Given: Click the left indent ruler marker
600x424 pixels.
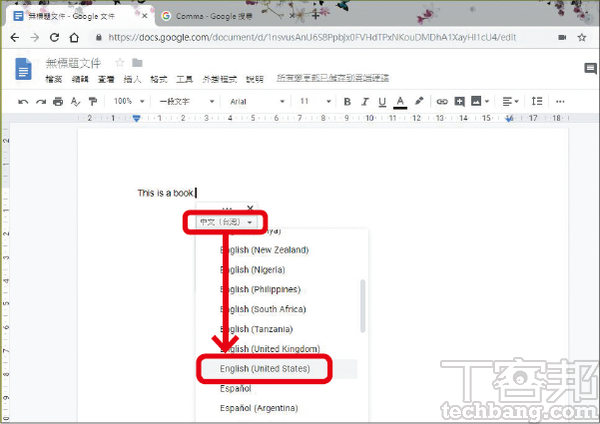Looking at the screenshot, I should click(136, 118).
